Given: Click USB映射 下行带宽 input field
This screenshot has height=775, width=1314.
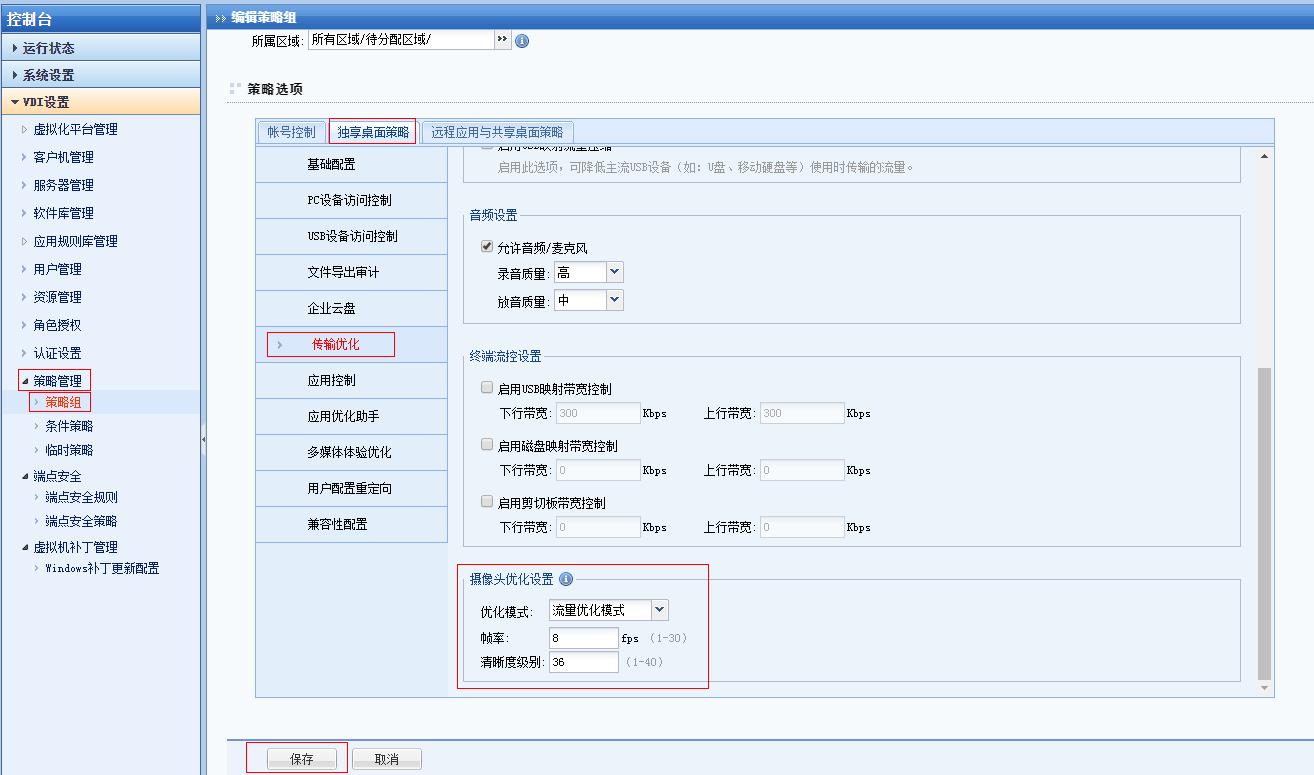Looking at the screenshot, I should point(598,413).
